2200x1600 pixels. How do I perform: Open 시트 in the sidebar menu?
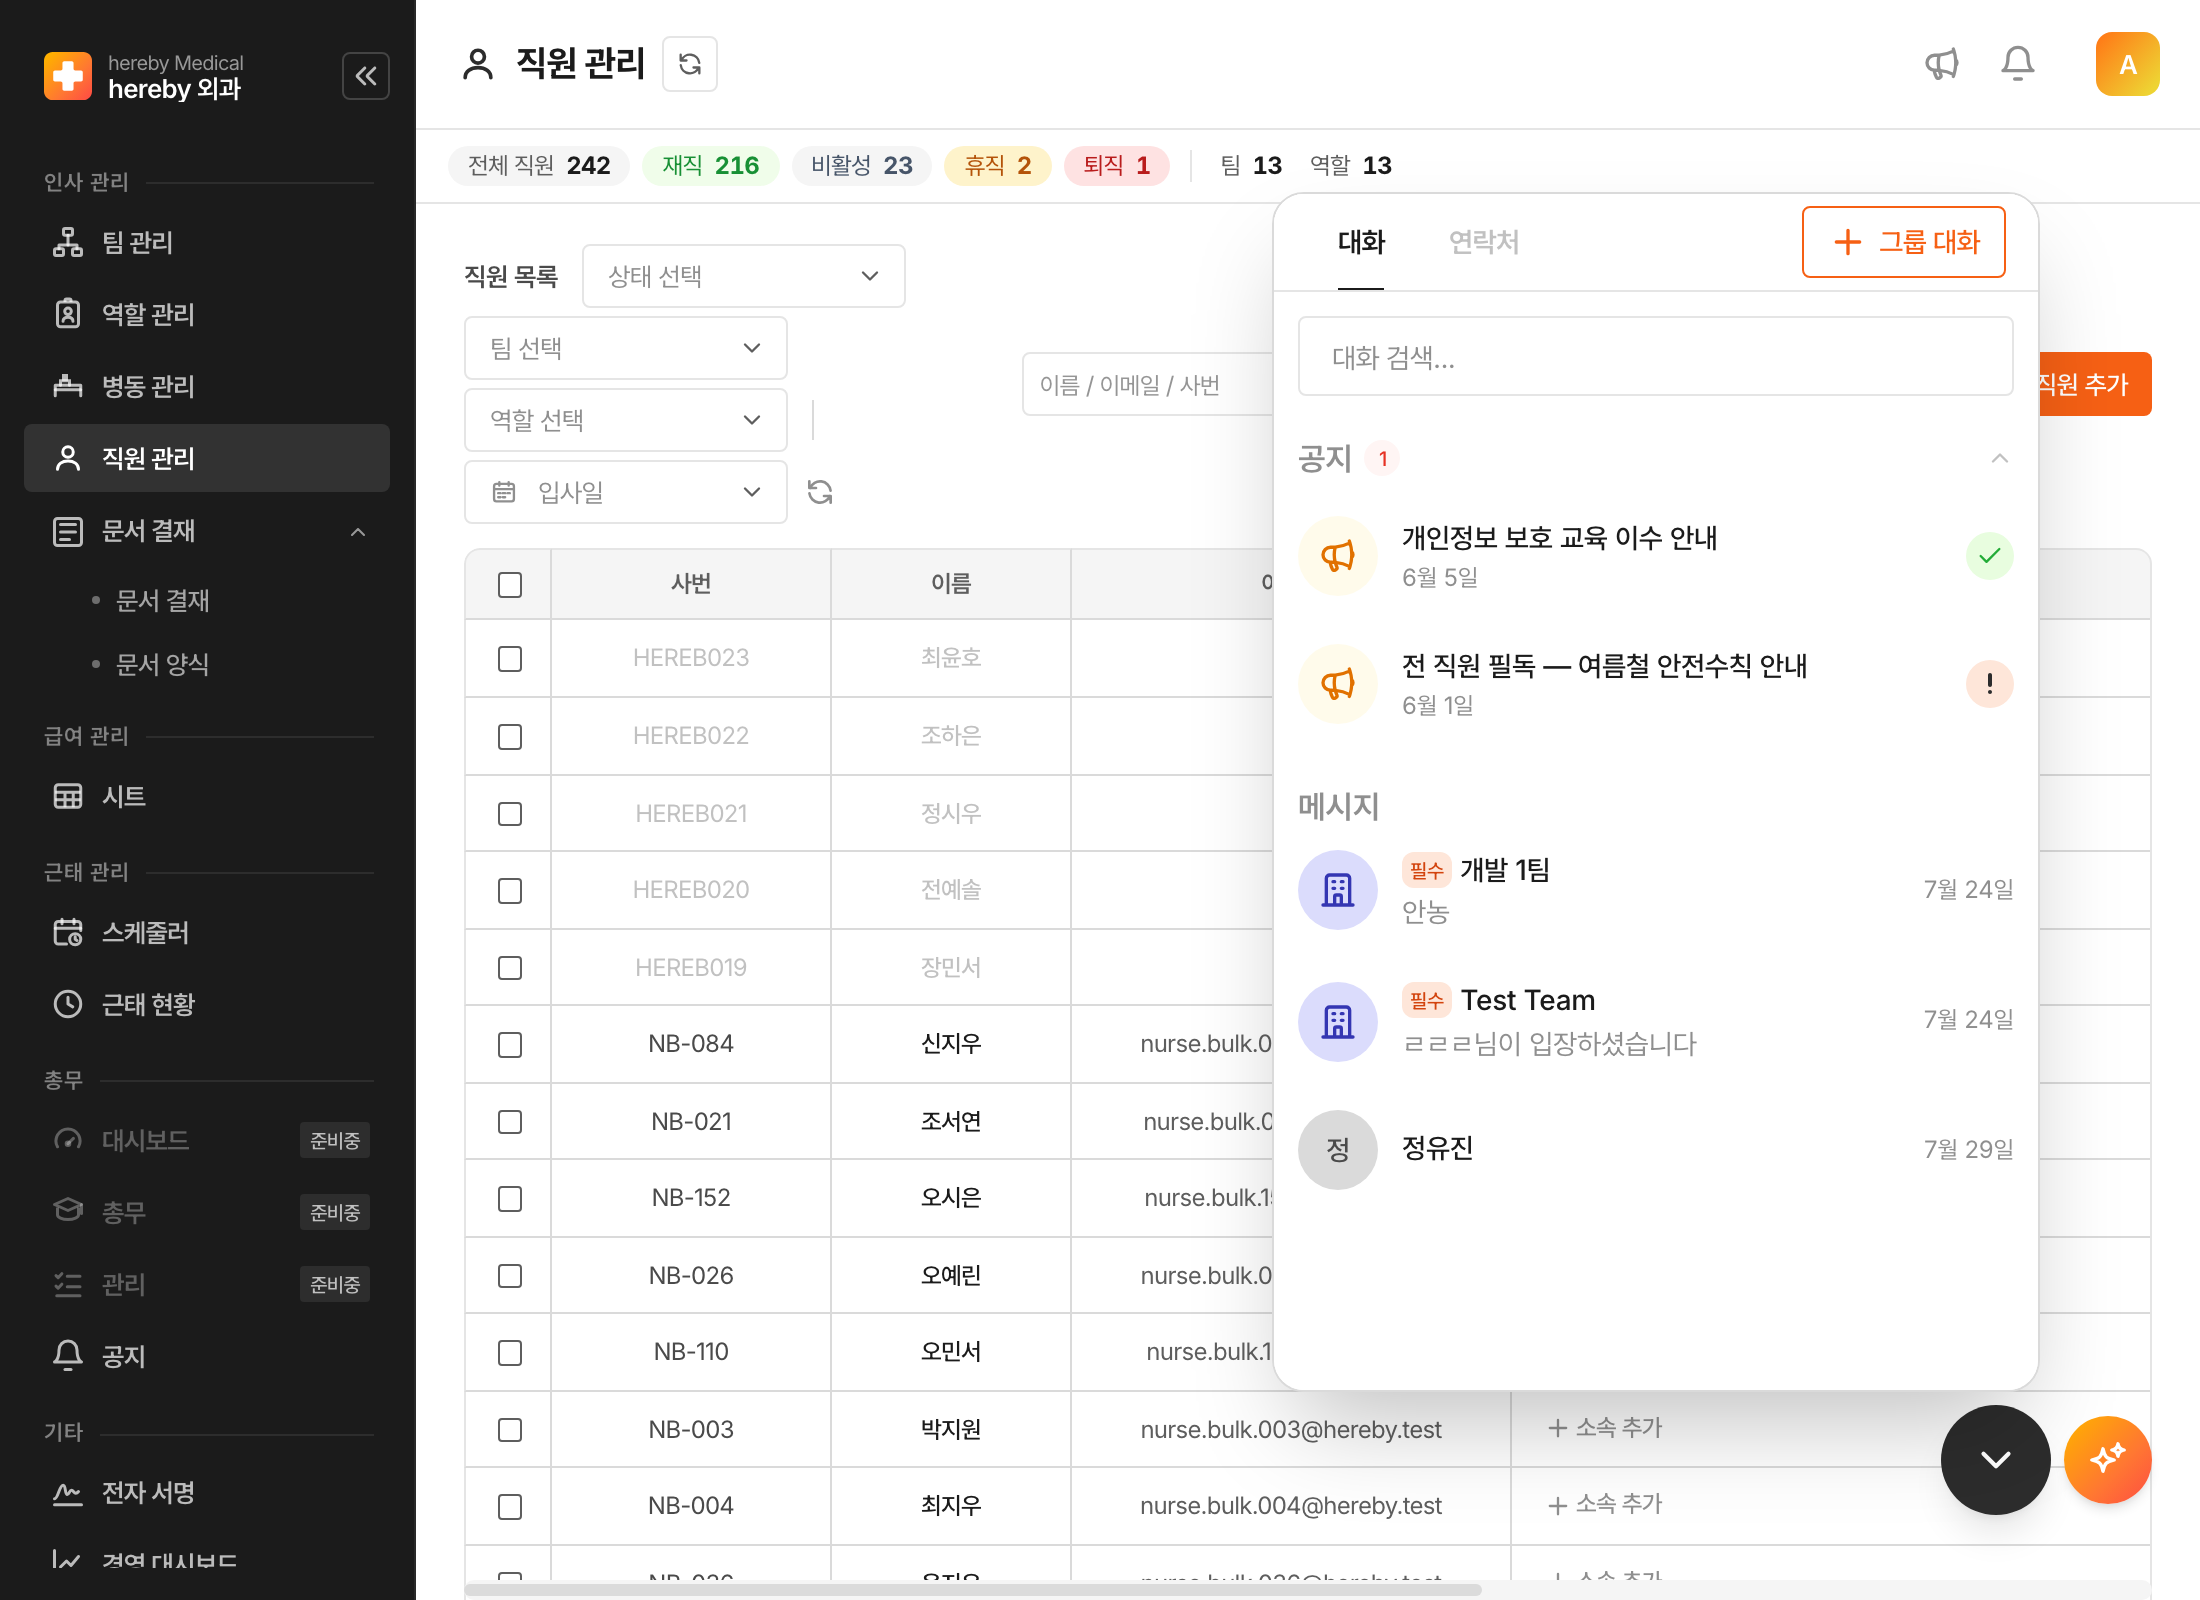coord(207,796)
